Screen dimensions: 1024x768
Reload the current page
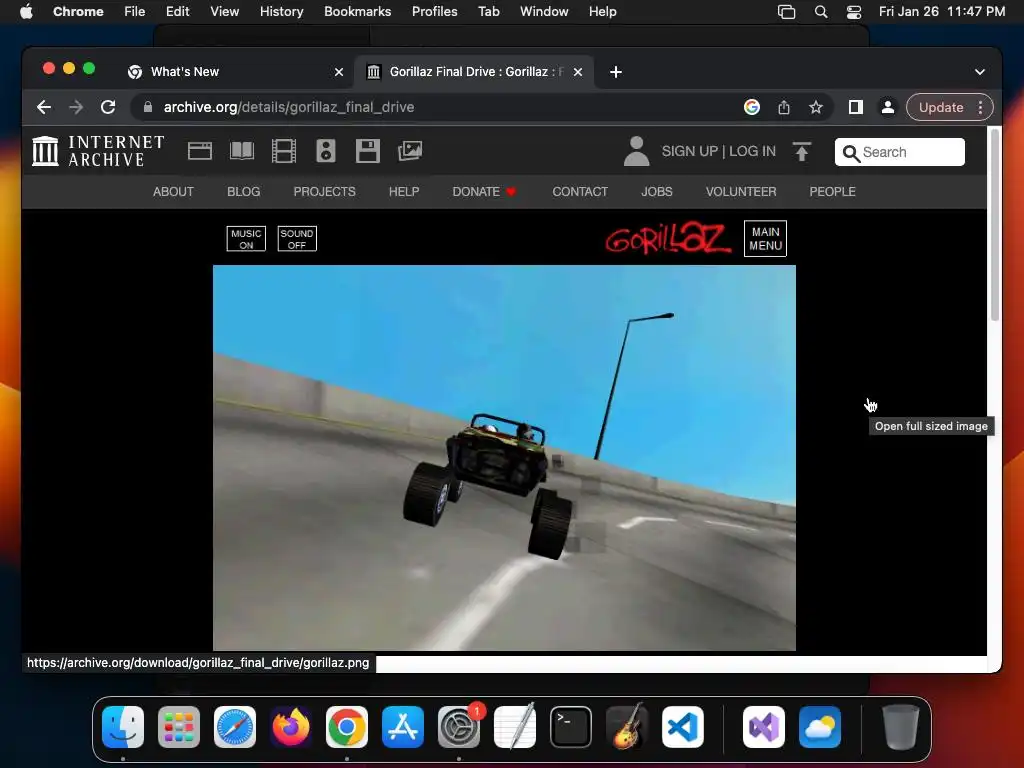coord(108,107)
